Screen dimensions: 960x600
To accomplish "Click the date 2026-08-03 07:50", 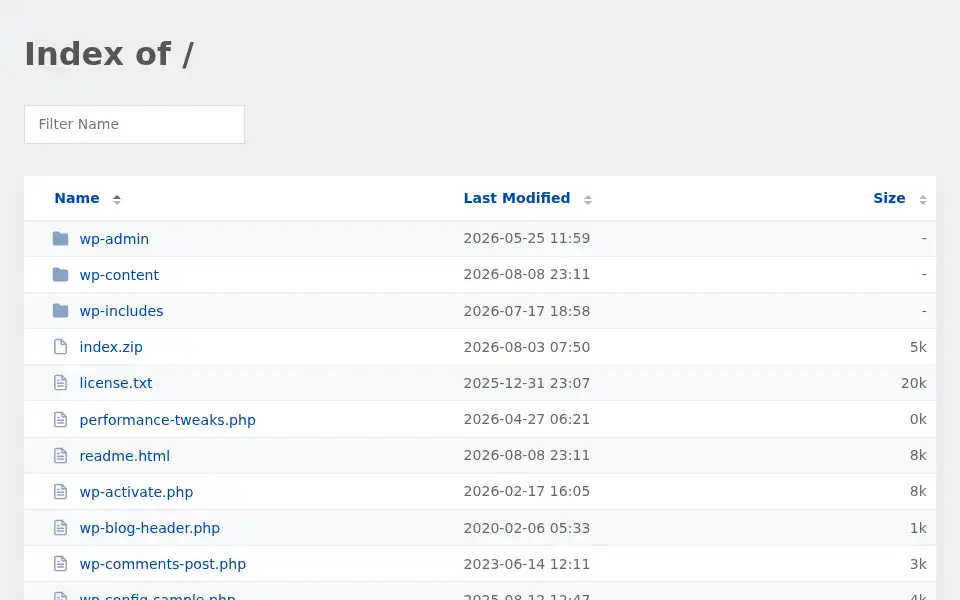I will coord(527,347).
